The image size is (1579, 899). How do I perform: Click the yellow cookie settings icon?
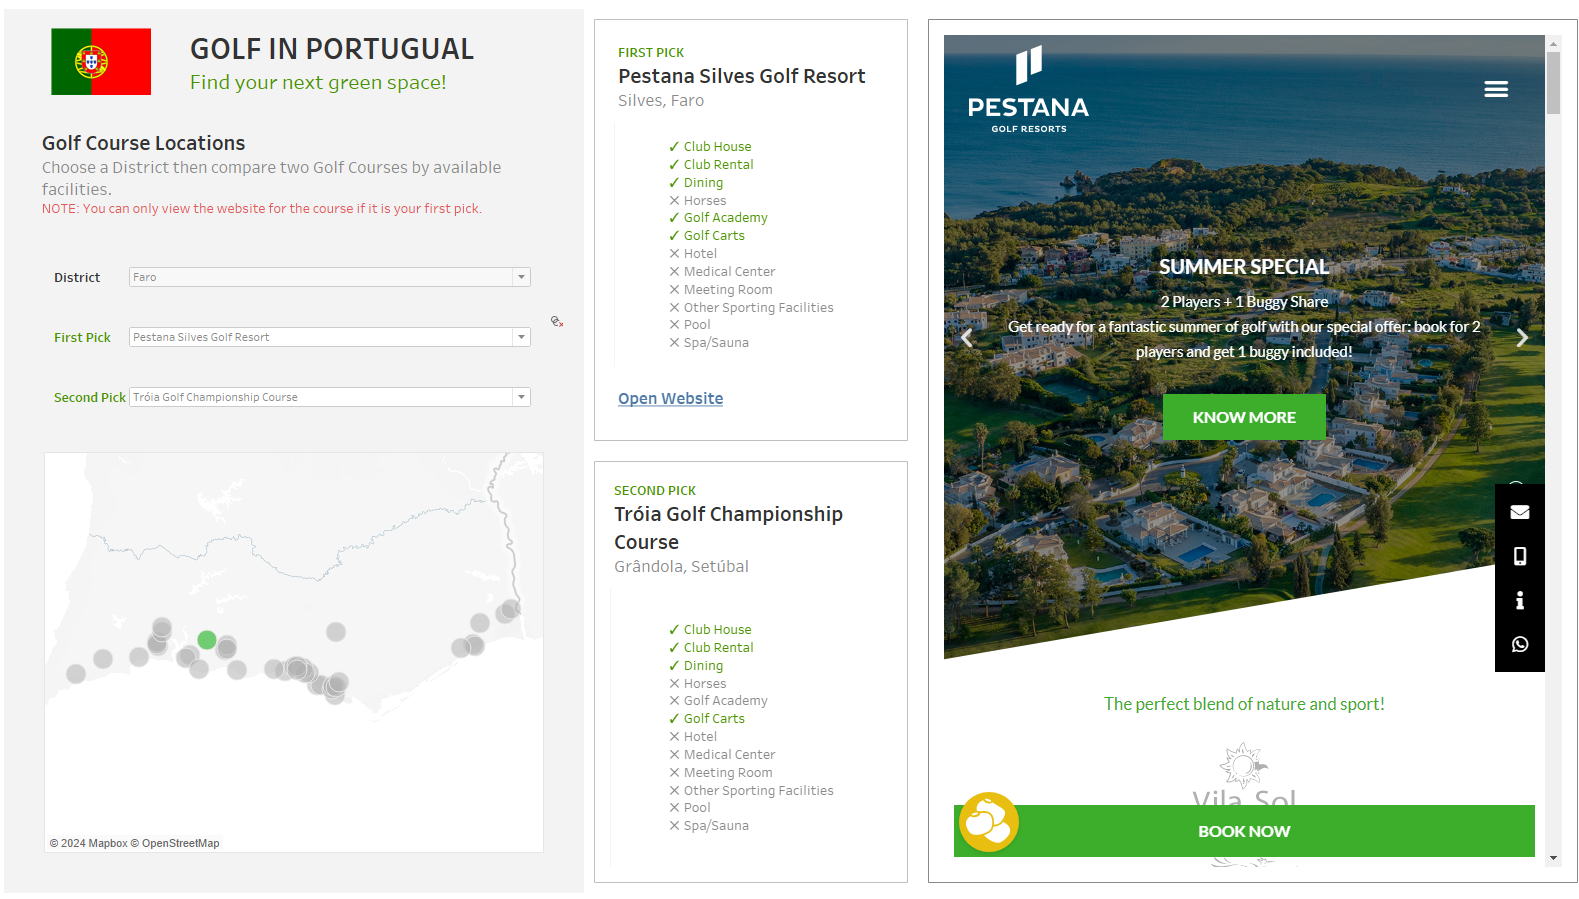[989, 822]
